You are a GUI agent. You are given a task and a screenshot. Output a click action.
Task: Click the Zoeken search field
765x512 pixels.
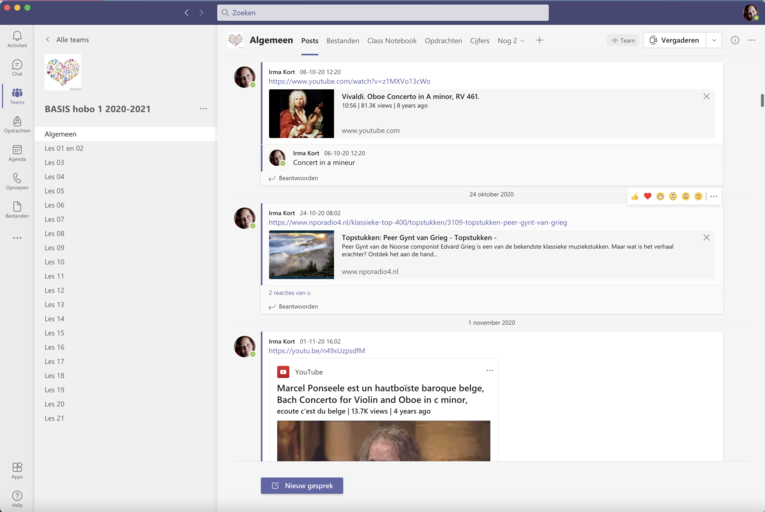(383, 13)
